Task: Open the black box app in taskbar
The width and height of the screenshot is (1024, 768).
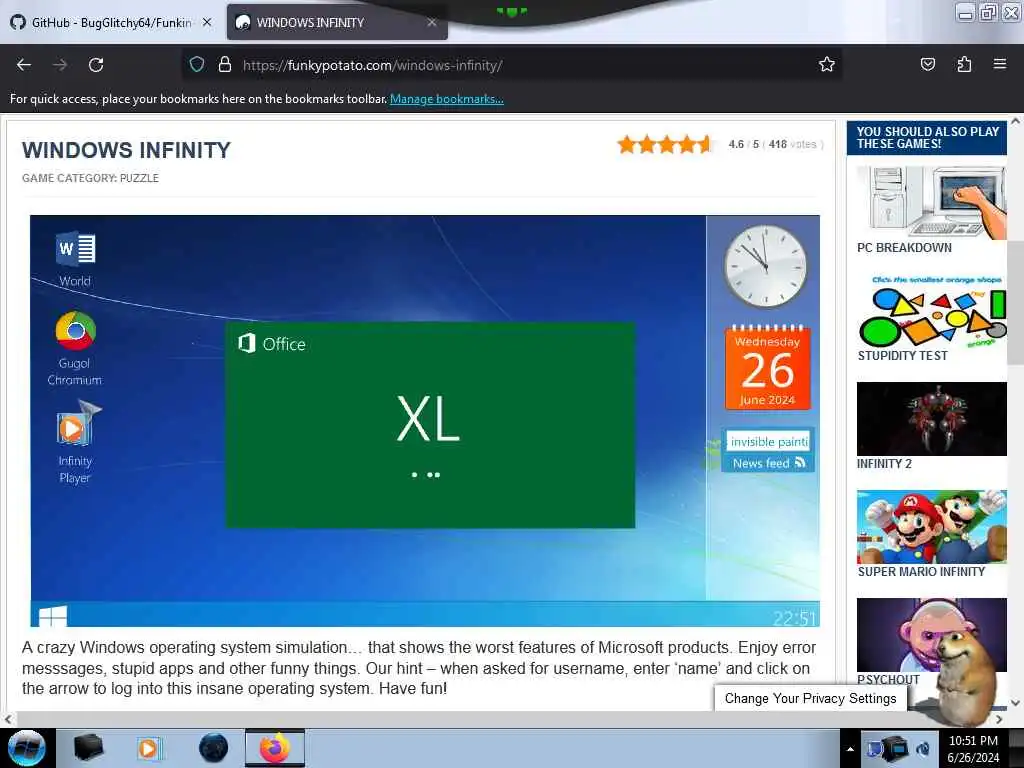Action: 89,748
